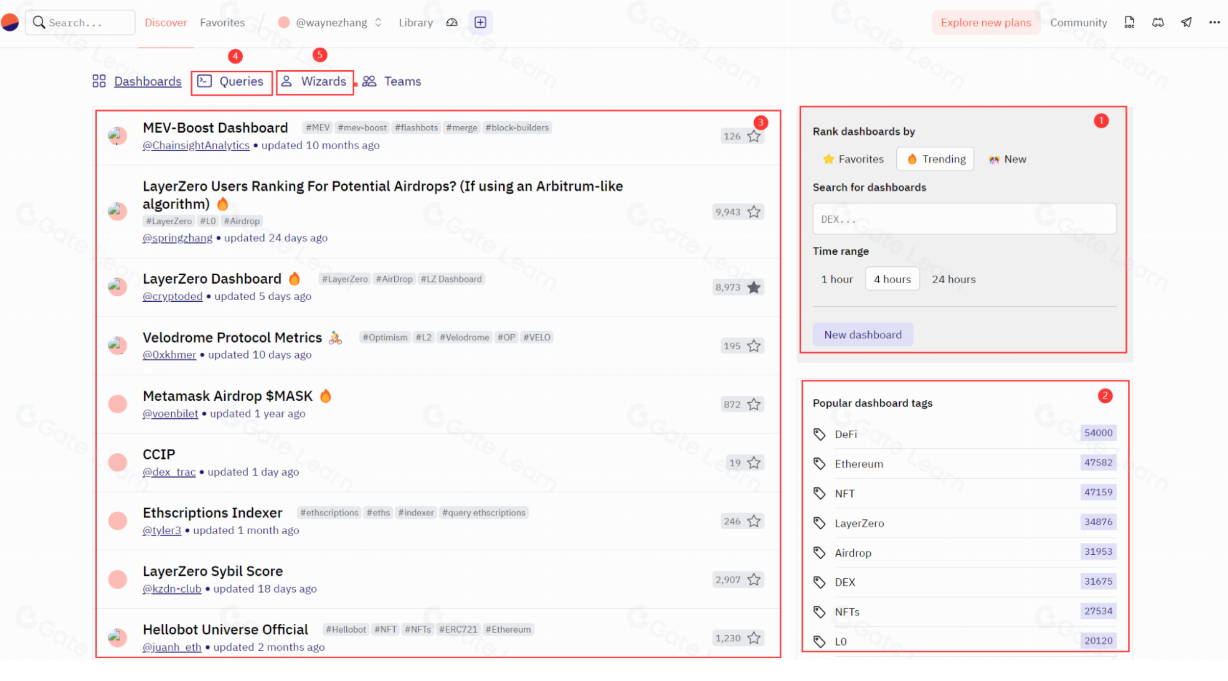The height and width of the screenshot is (681, 1228).
Task: Click Explore new plans button
Action: [985, 22]
